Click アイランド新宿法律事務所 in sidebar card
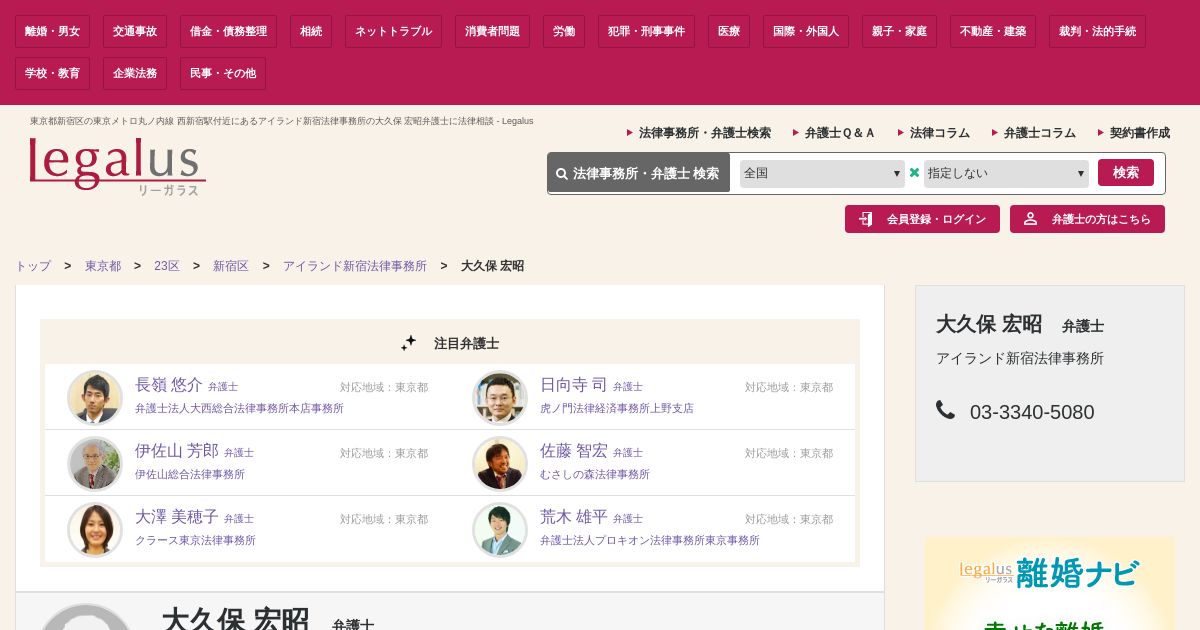The height and width of the screenshot is (630, 1200). tap(1020, 358)
